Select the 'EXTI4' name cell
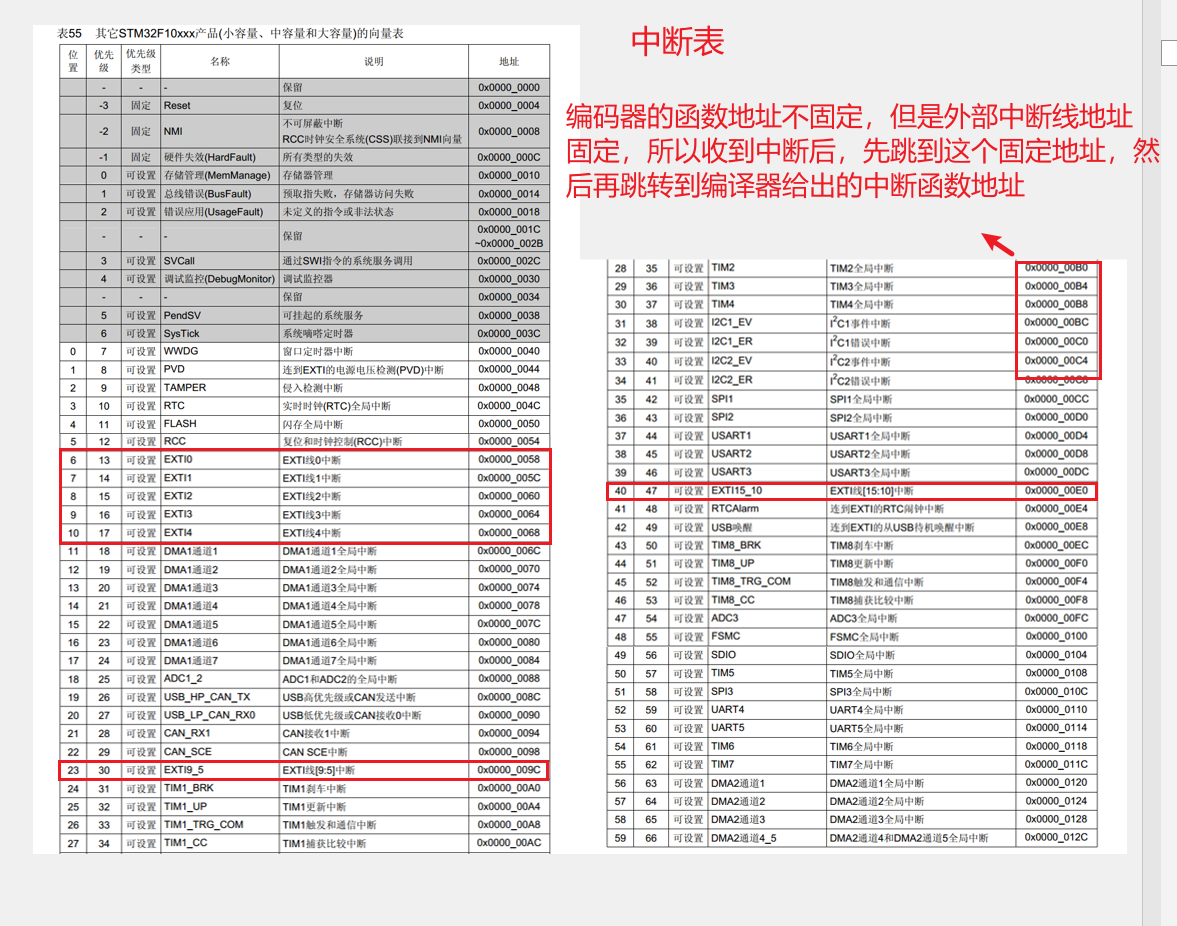This screenshot has height=926, width=1177. pos(220,533)
